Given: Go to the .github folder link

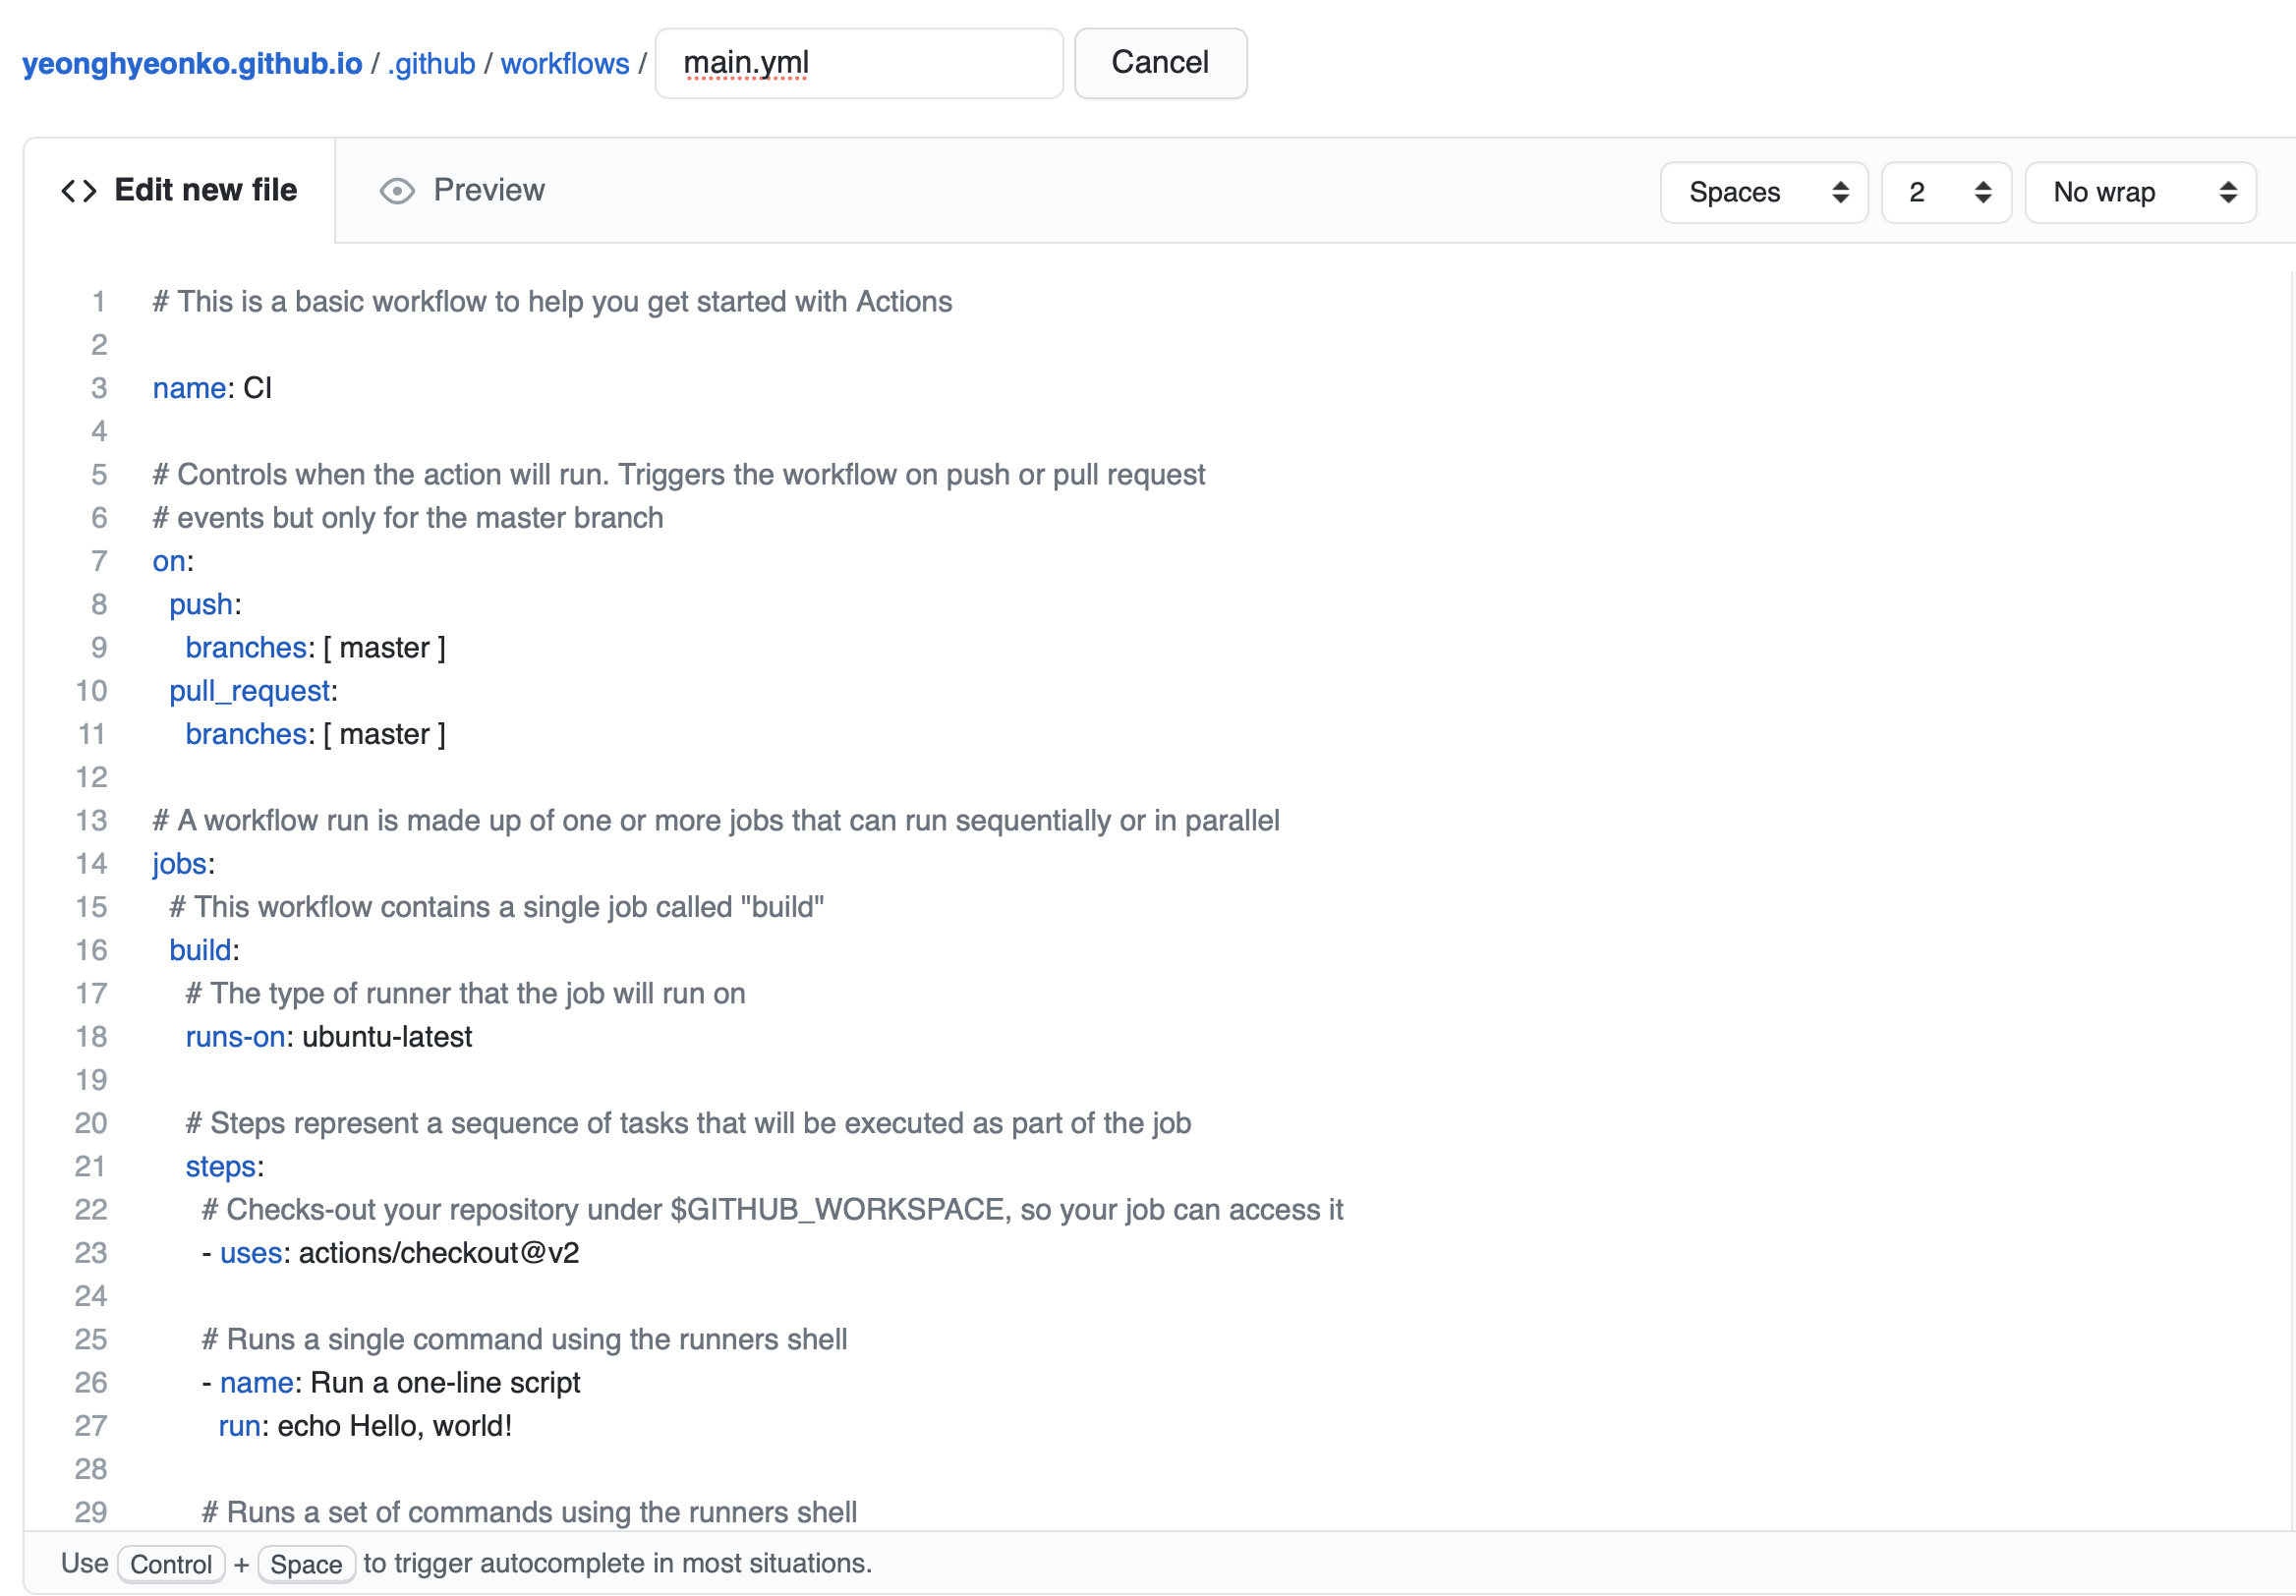Looking at the screenshot, I should [x=431, y=63].
